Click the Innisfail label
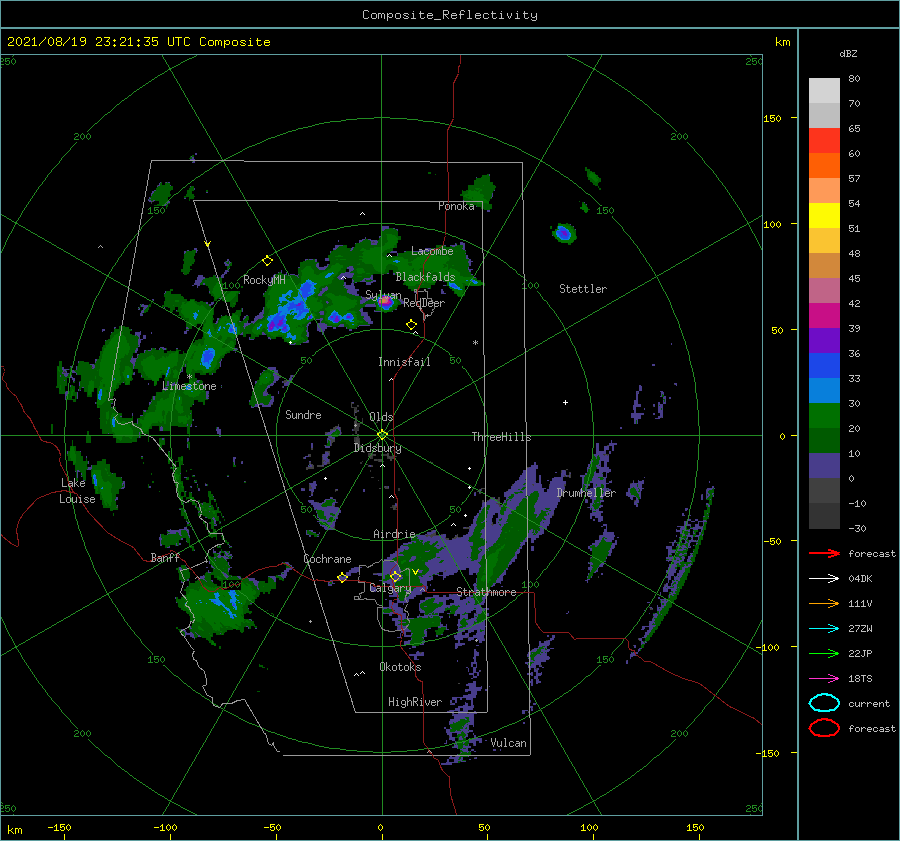This screenshot has height=841, width=900. 404,362
